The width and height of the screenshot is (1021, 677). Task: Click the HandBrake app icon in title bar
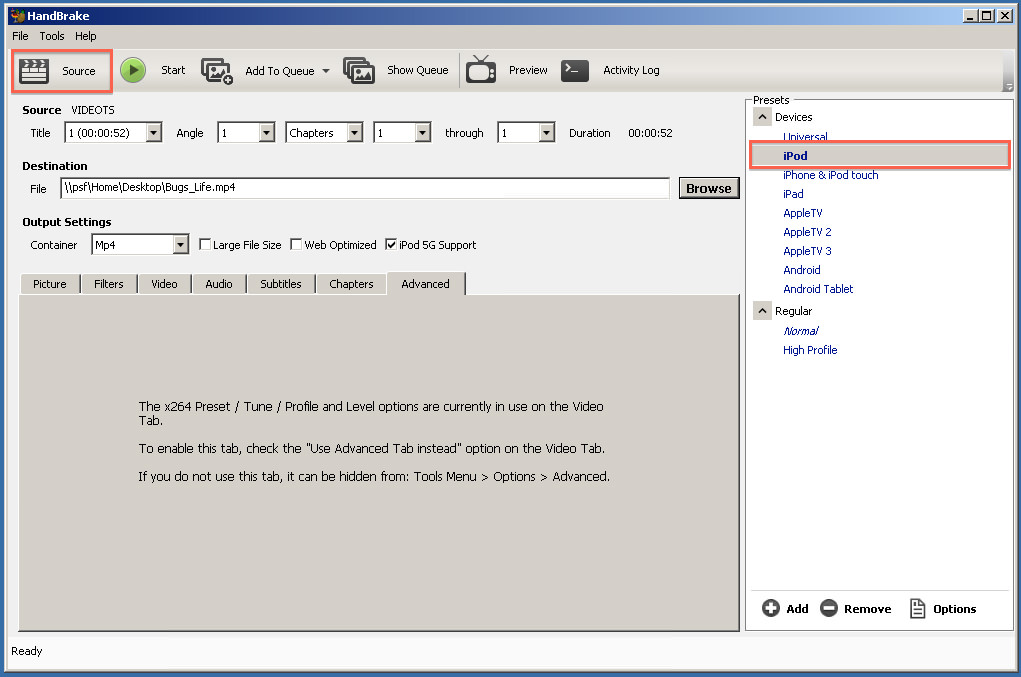tap(18, 16)
